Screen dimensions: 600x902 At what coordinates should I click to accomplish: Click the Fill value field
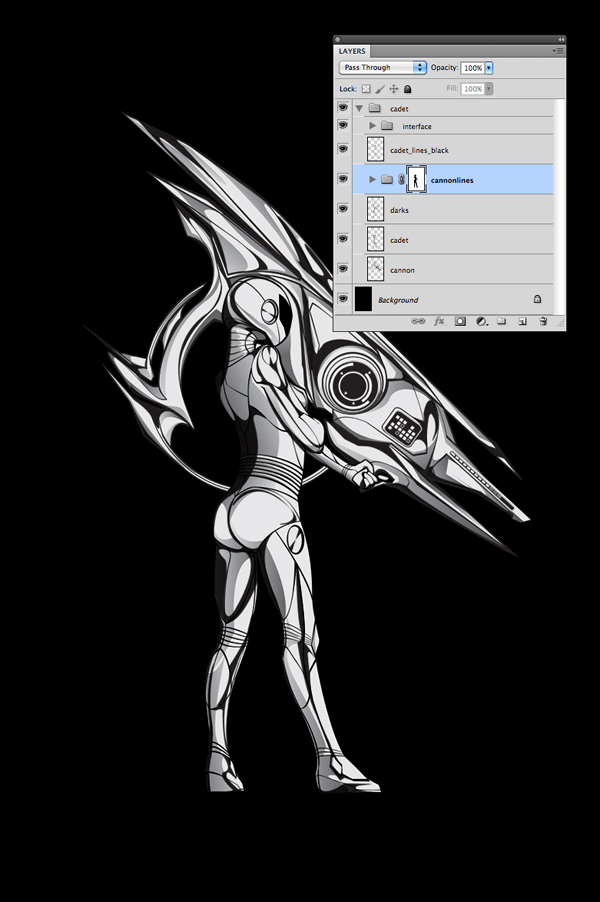(473, 89)
